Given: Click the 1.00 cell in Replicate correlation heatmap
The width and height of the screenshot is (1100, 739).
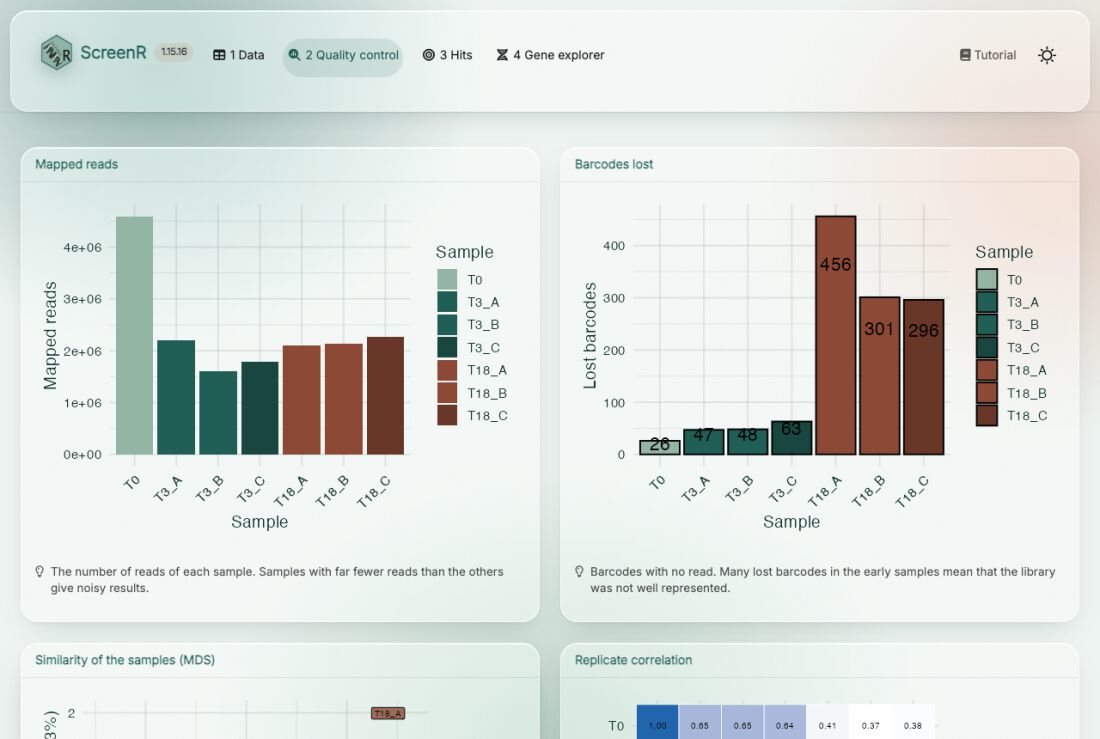Looking at the screenshot, I should (657, 722).
